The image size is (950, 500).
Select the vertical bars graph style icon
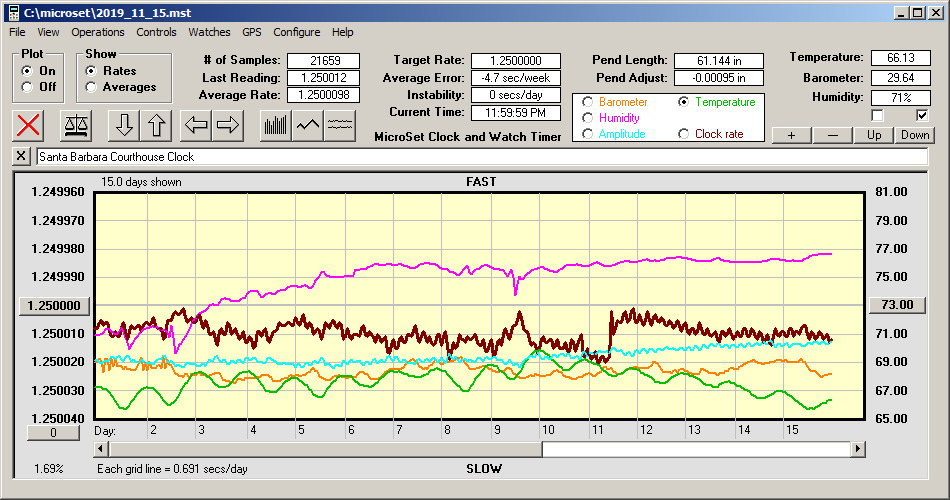click(276, 125)
